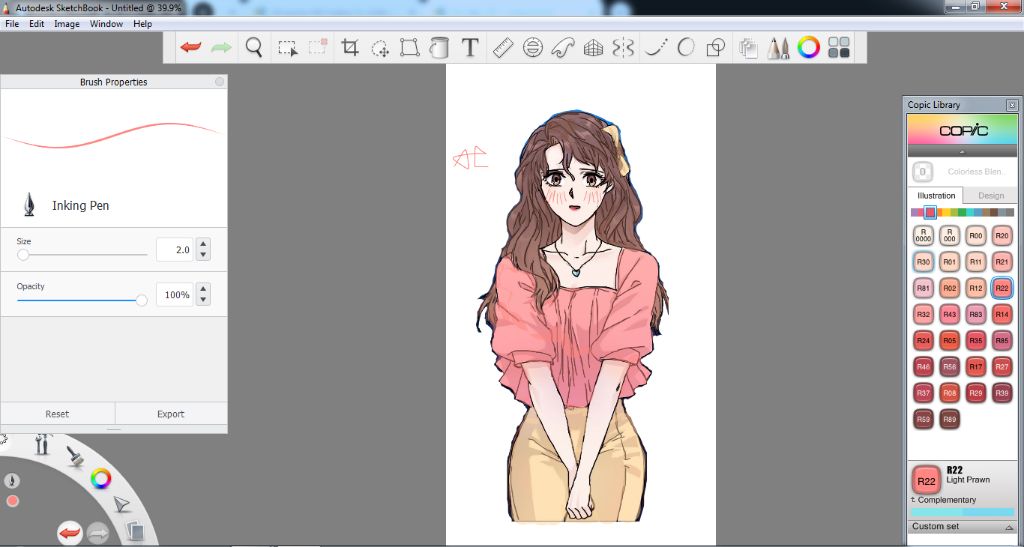Click the Undo arrow in the top toolbar
Screen dimensions: 1024x547
[x=191, y=47]
